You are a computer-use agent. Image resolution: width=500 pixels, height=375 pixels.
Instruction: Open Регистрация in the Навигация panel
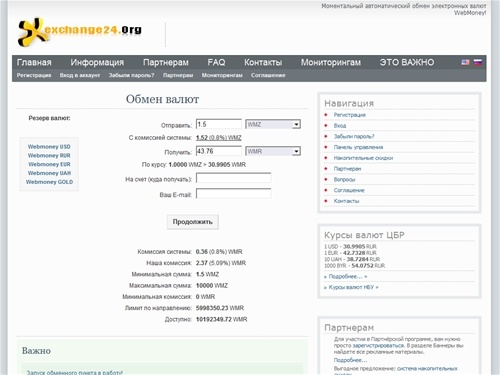pos(350,115)
